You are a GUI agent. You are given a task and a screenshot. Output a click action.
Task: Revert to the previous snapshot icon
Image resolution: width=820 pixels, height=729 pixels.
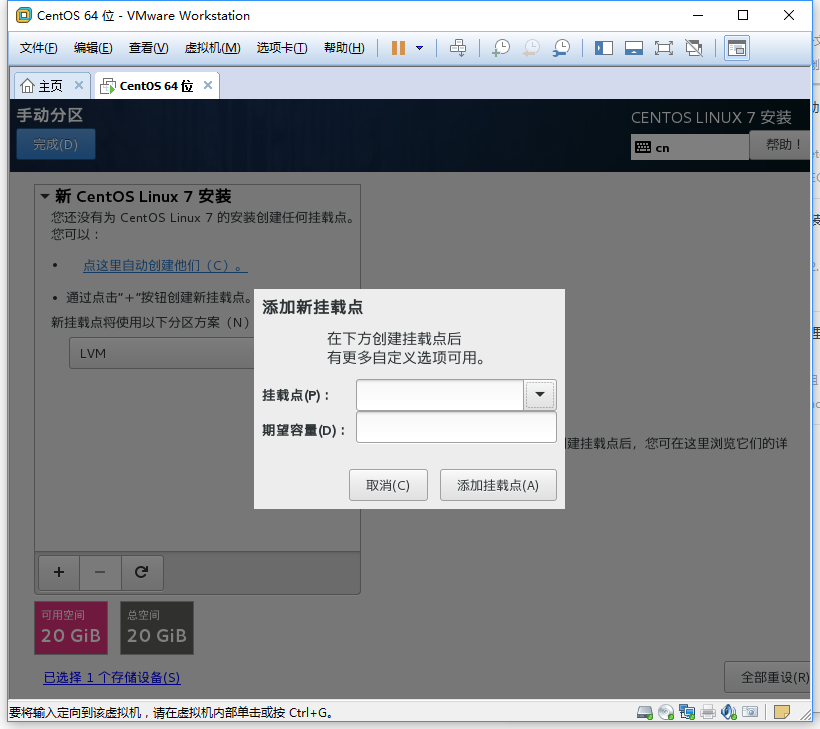click(531, 48)
